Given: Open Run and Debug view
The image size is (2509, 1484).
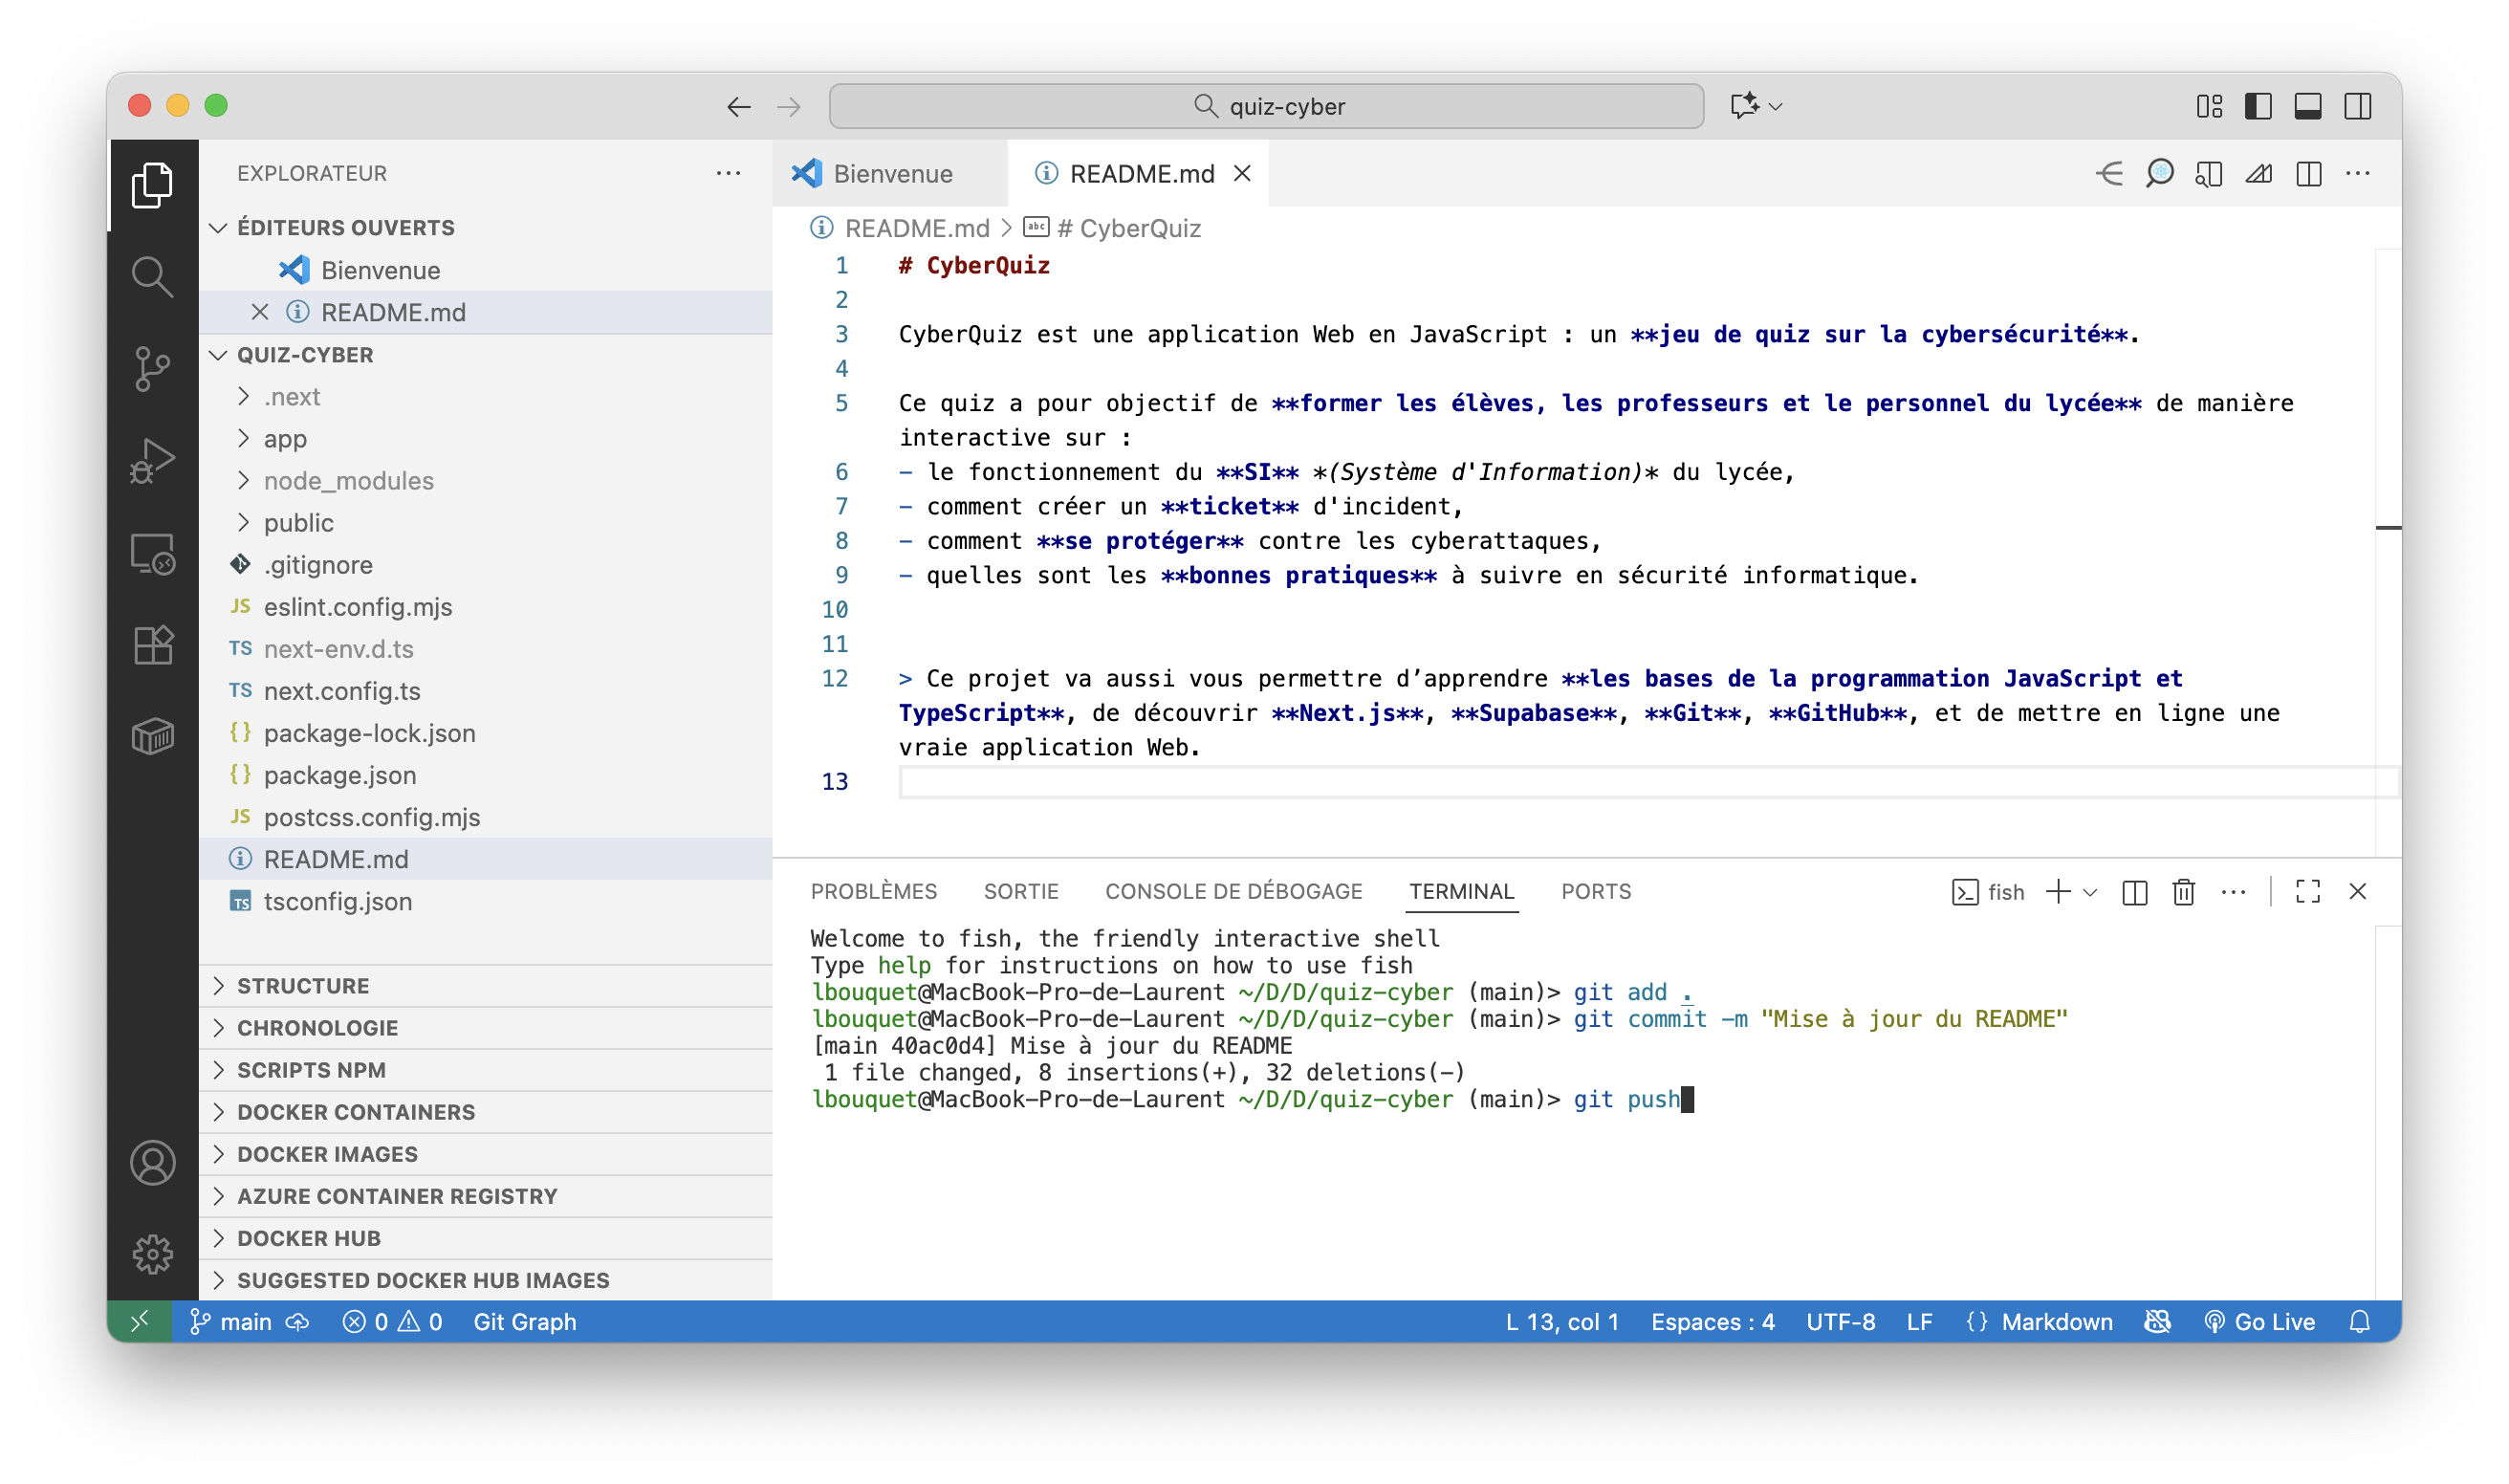Looking at the screenshot, I should [x=152, y=460].
